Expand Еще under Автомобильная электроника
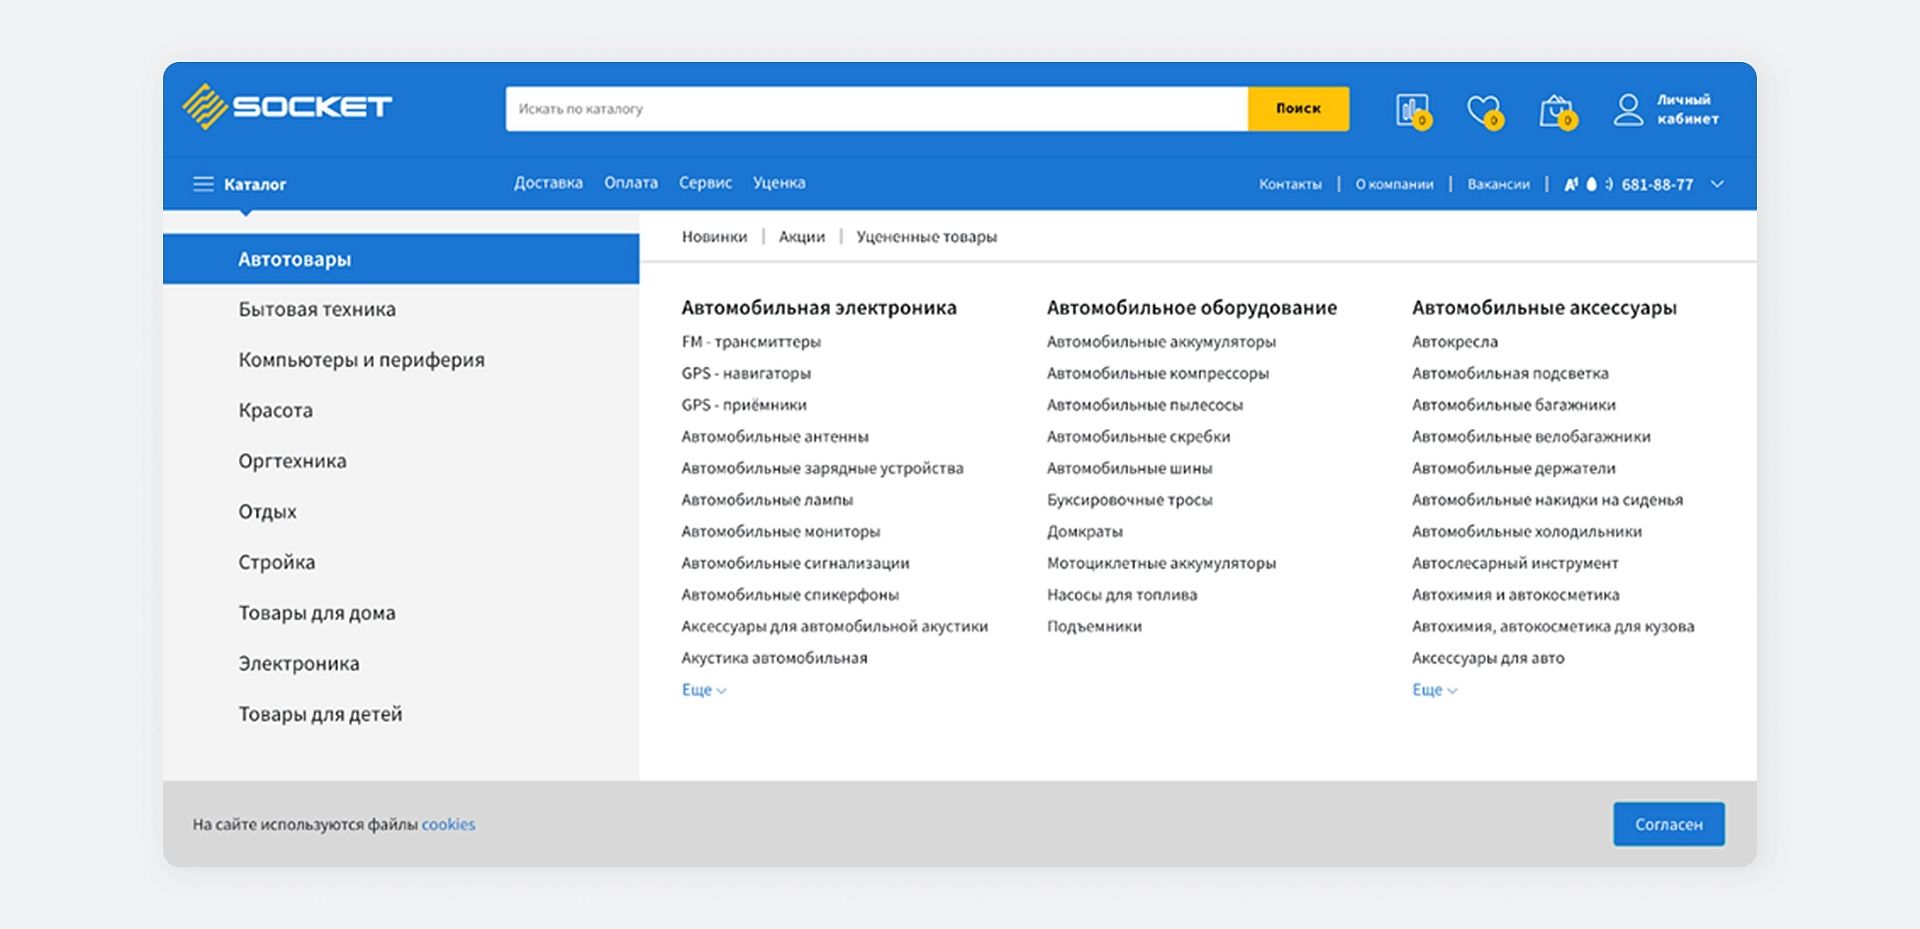The height and width of the screenshot is (929, 1920). [703, 690]
